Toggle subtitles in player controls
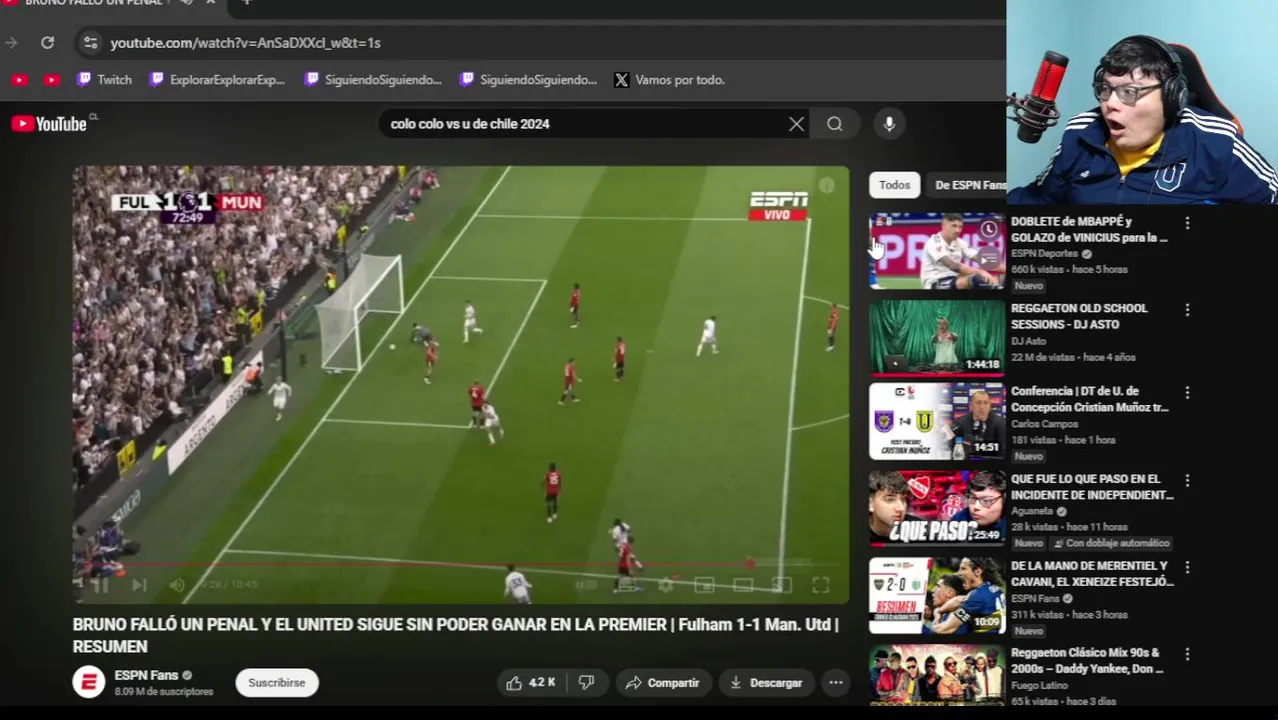The width and height of the screenshot is (1278, 720). [x=627, y=585]
